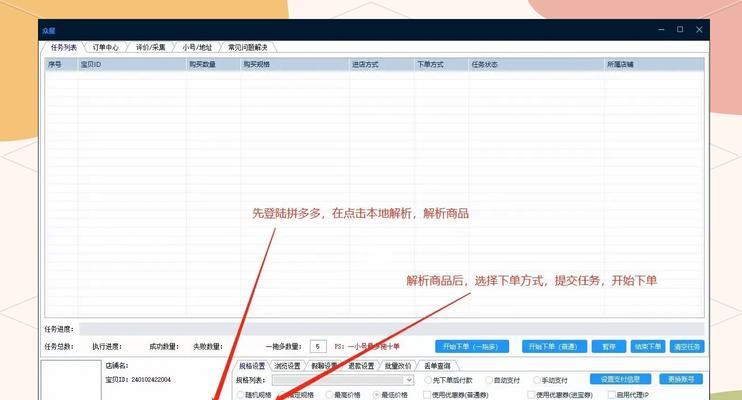Choose the 最高价格 radio option

(x=344, y=395)
